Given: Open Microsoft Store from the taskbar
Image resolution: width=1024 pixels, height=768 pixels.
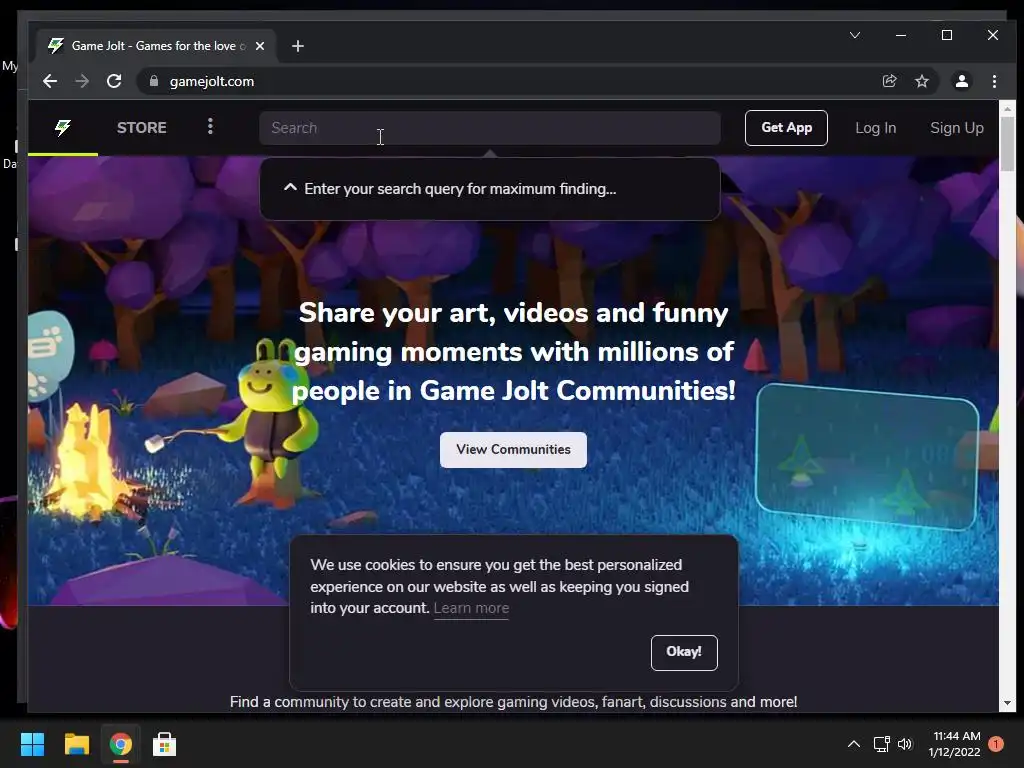Looking at the screenshot, I should pyautogui.click(x=164, y=744).
